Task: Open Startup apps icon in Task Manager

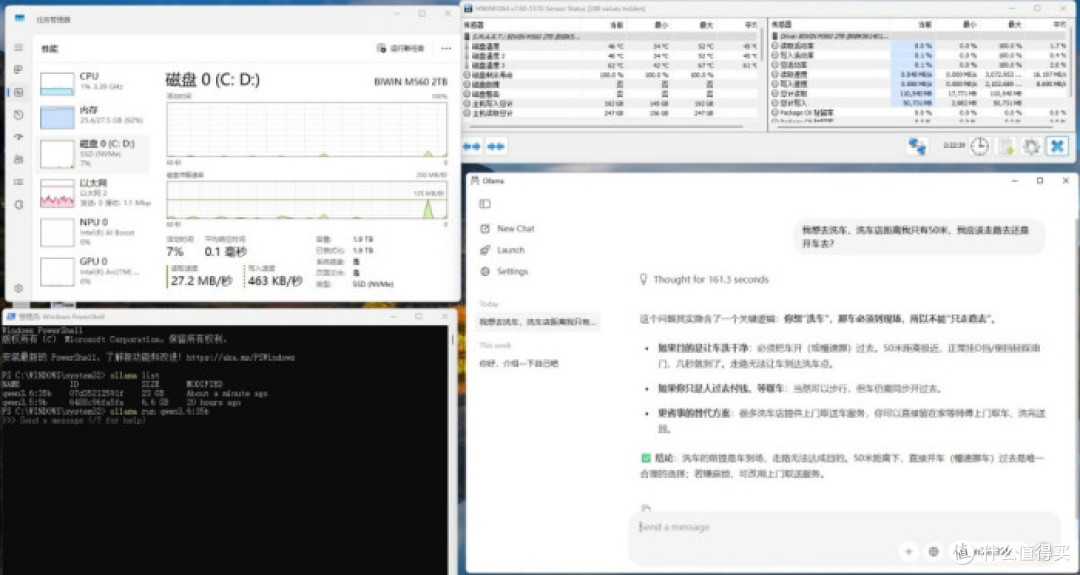Action: [19, 137]
